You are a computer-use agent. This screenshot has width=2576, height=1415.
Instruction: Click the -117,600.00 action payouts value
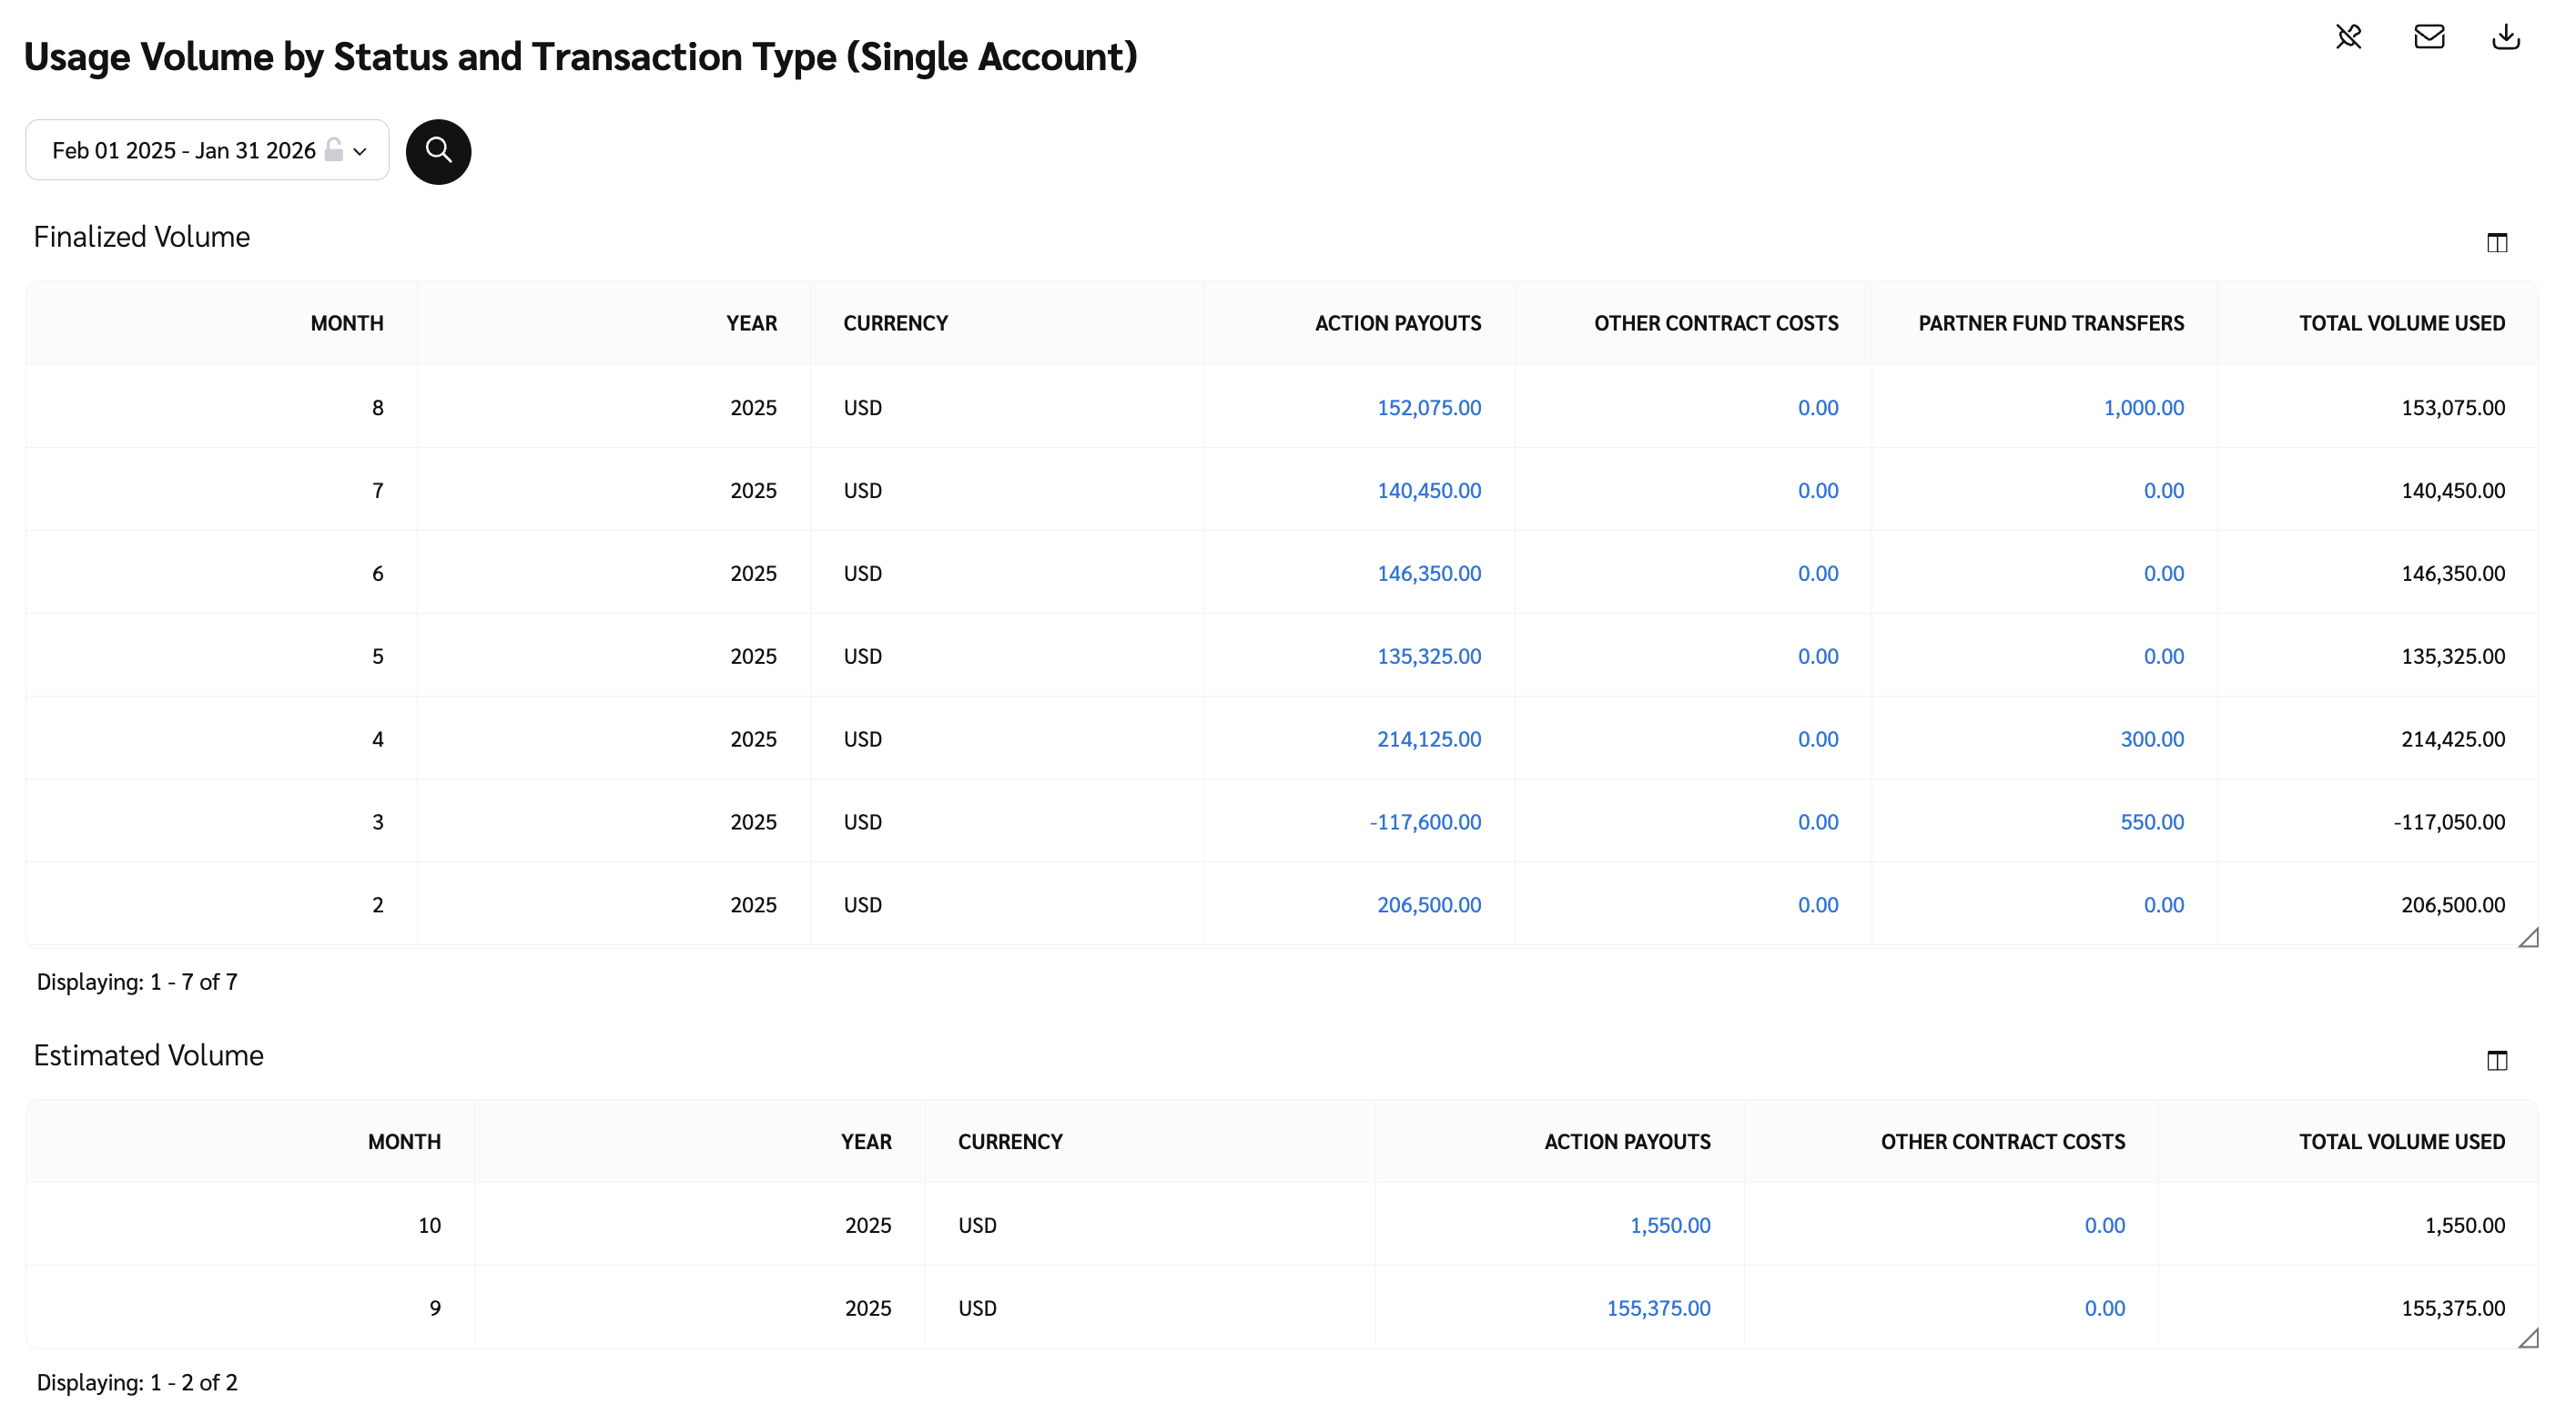(x=1424, y=821)
